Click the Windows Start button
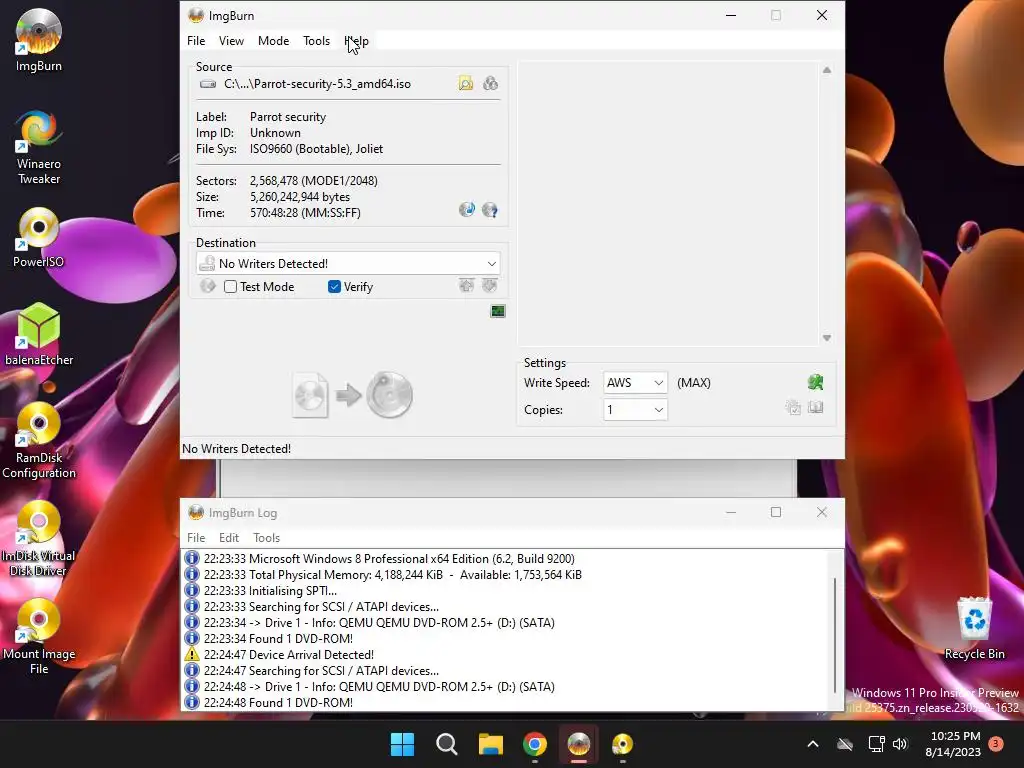This screenshot has width=1024, height=768. 402,744
